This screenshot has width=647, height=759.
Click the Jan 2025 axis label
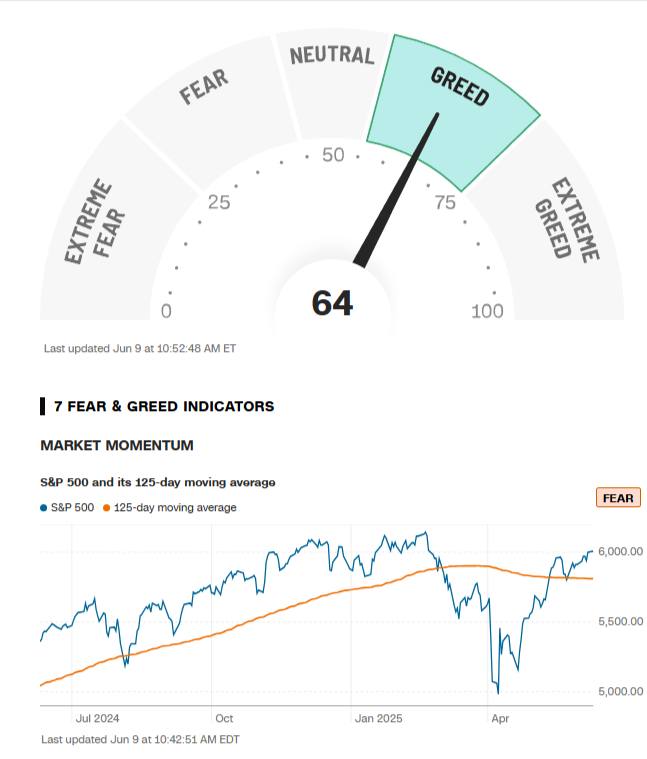378,718
